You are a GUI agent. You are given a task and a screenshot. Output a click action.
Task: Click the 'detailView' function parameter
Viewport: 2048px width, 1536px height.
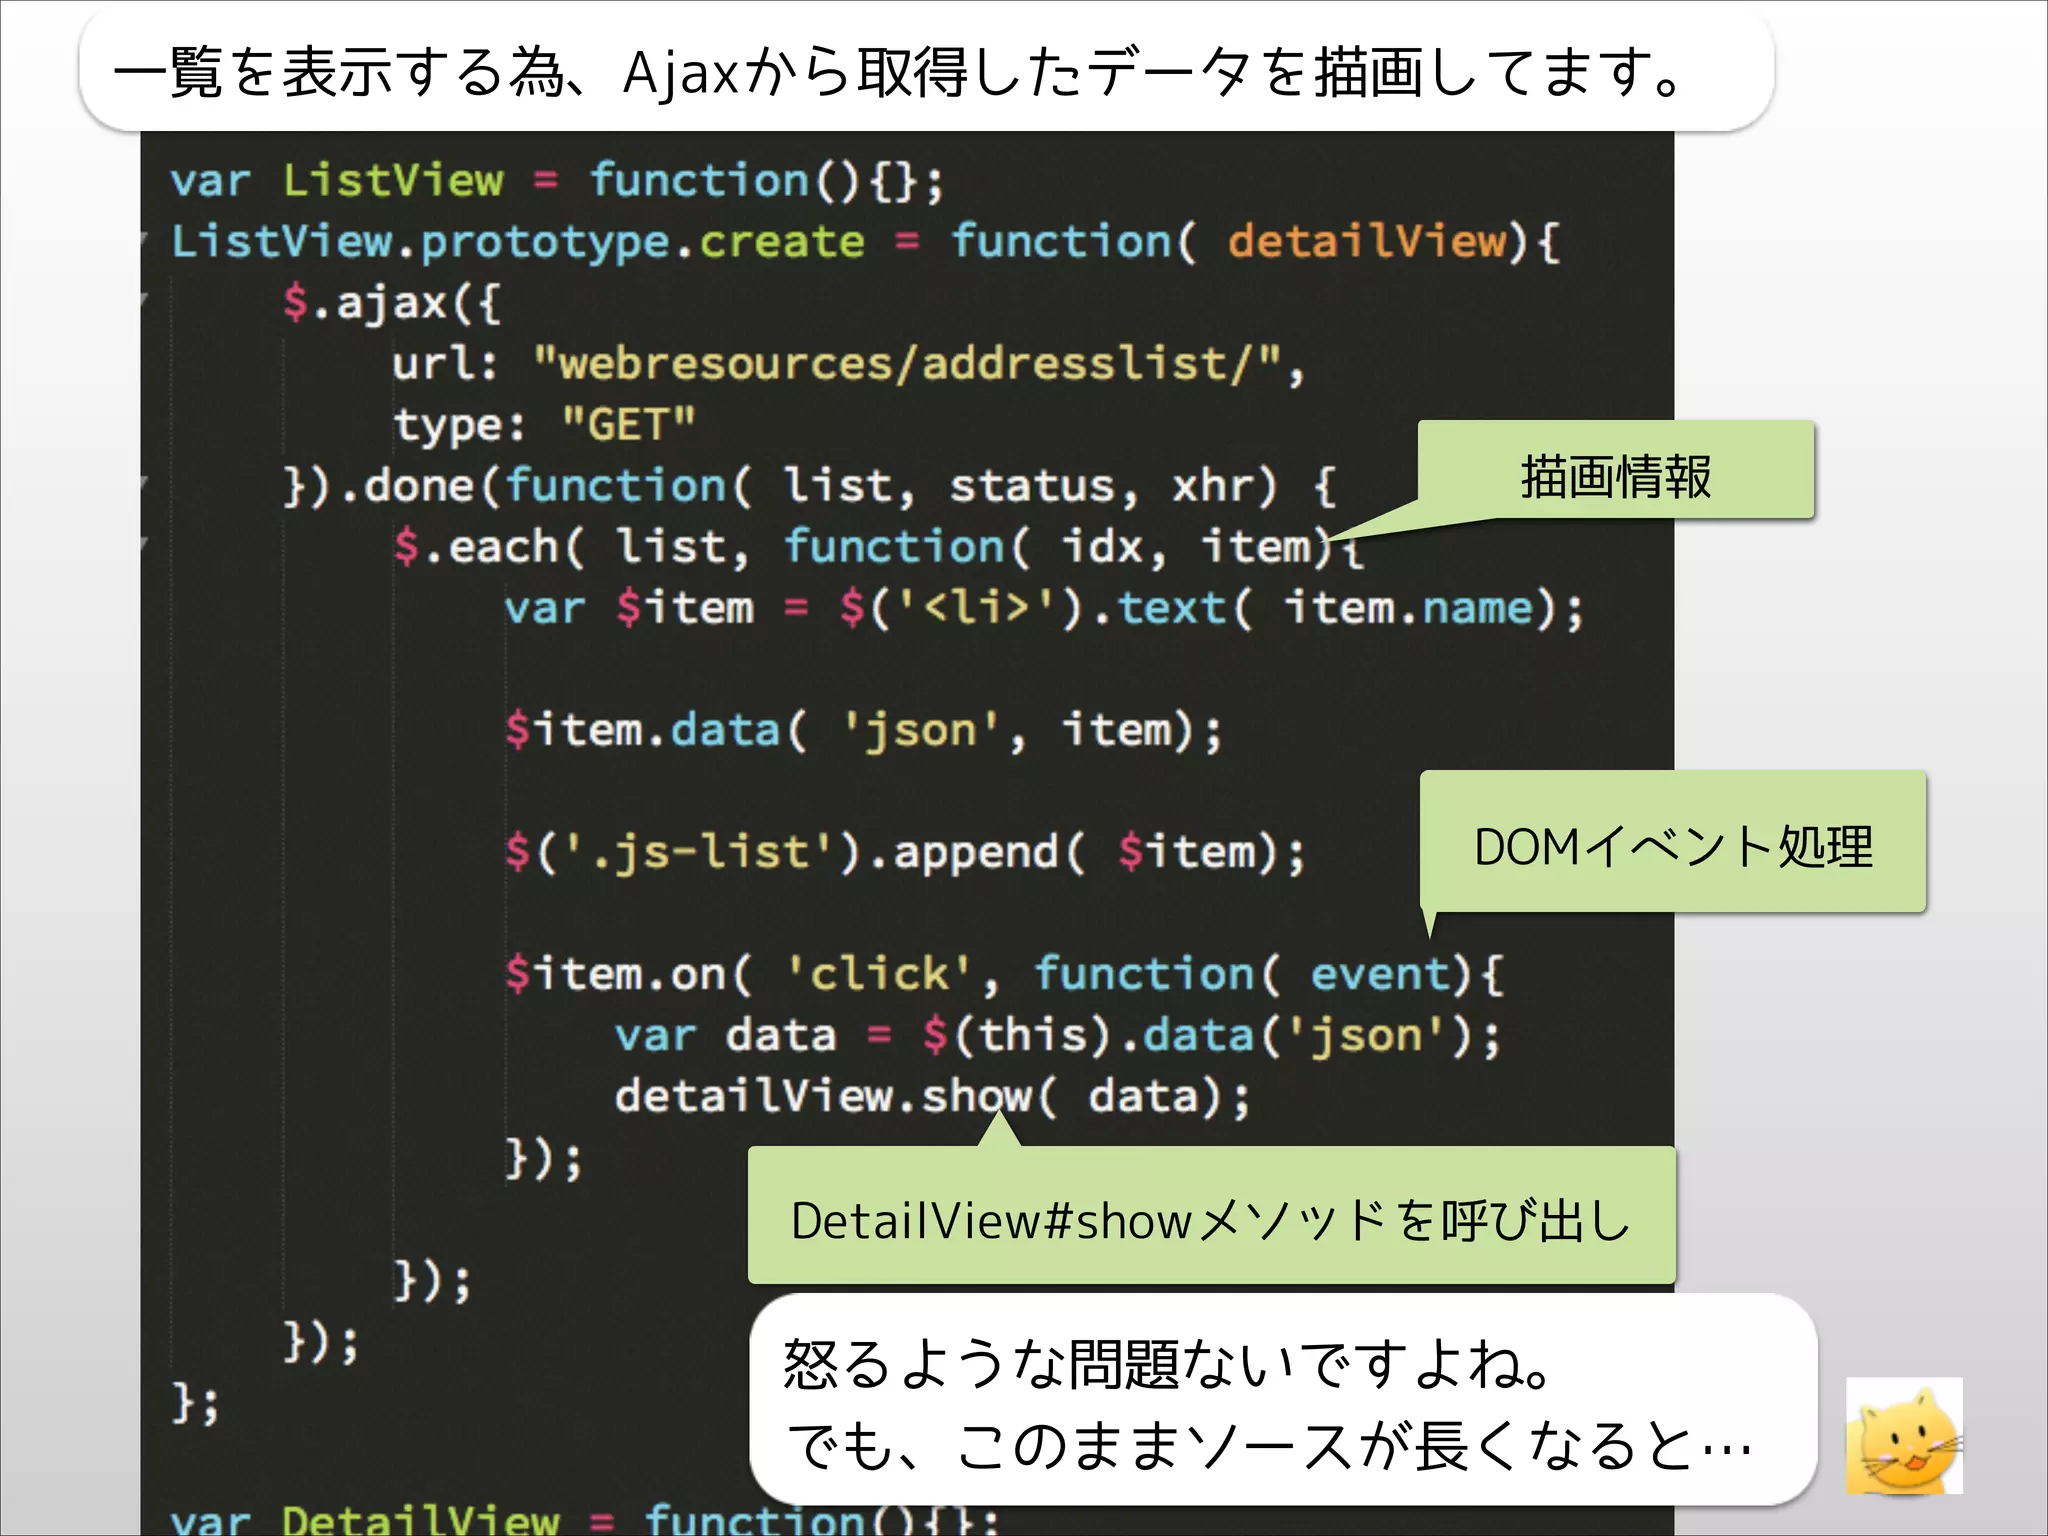pos(1366,242)
